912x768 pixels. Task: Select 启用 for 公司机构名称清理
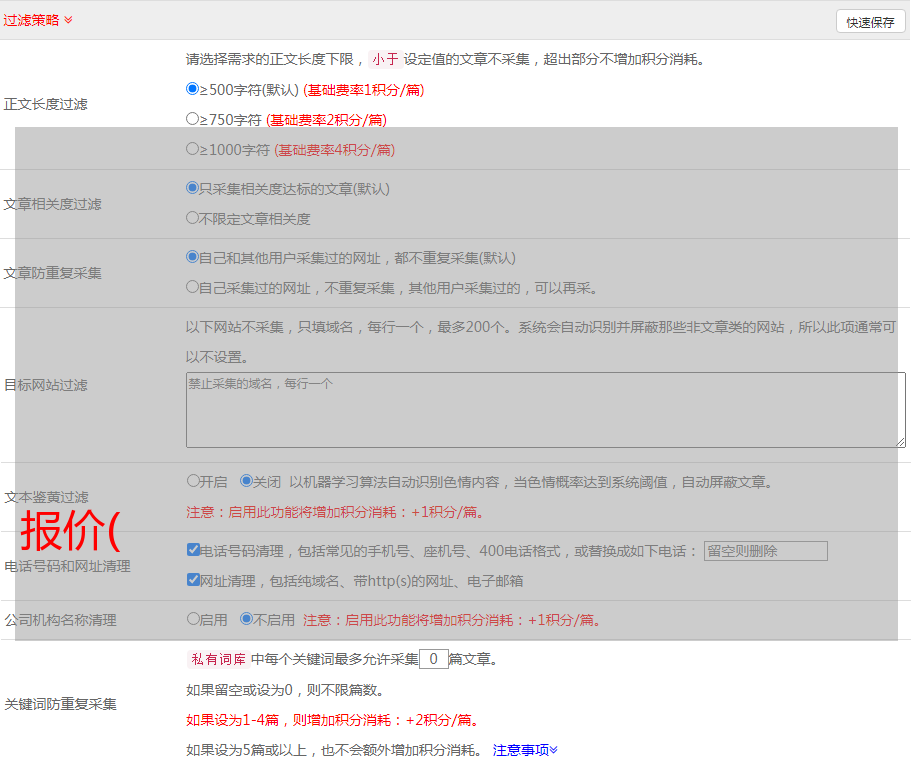[x=193, y=619]
